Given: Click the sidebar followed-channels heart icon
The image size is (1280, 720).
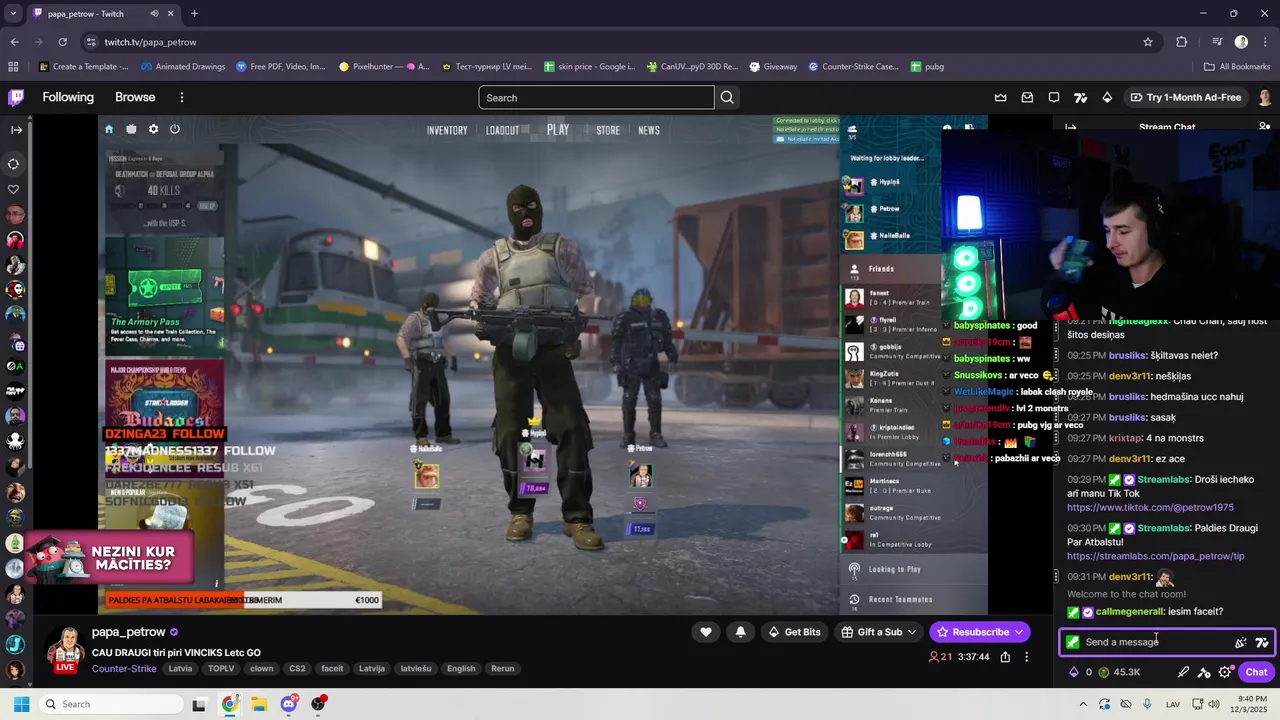Looking at the screenshot, I should pyautogui.click(x=14, y=189).
